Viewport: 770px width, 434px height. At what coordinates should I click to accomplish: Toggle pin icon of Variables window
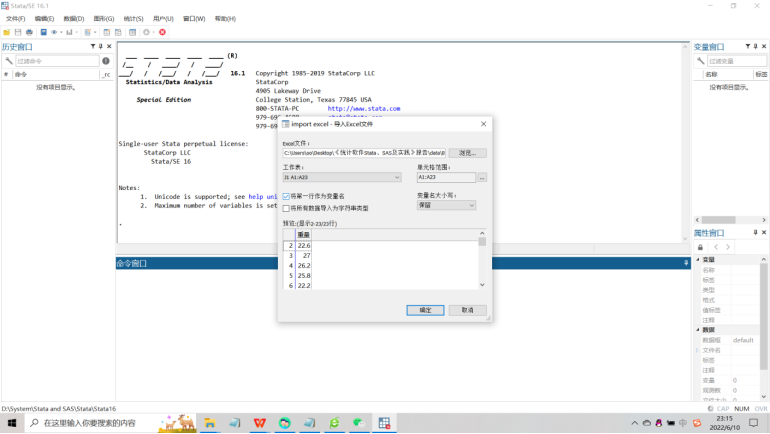click(755, 46)
